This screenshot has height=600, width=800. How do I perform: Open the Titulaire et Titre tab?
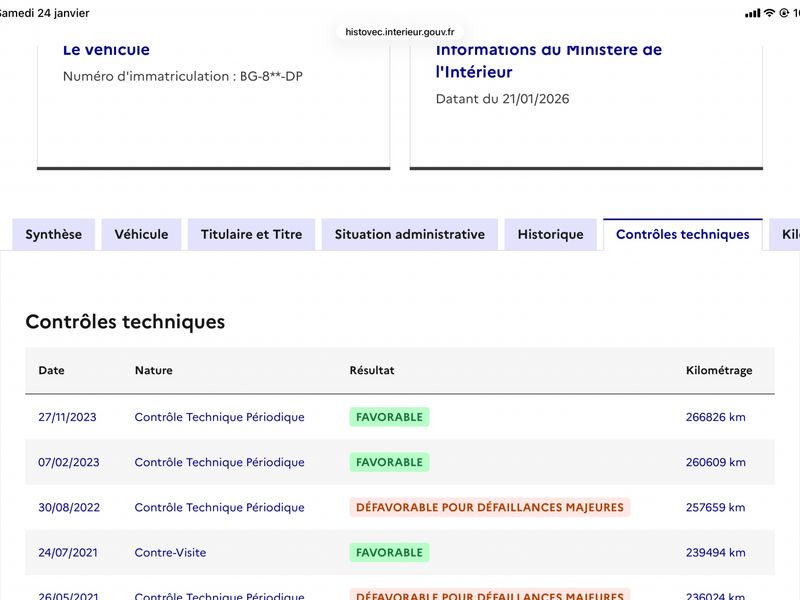click(x=252, y=235)
